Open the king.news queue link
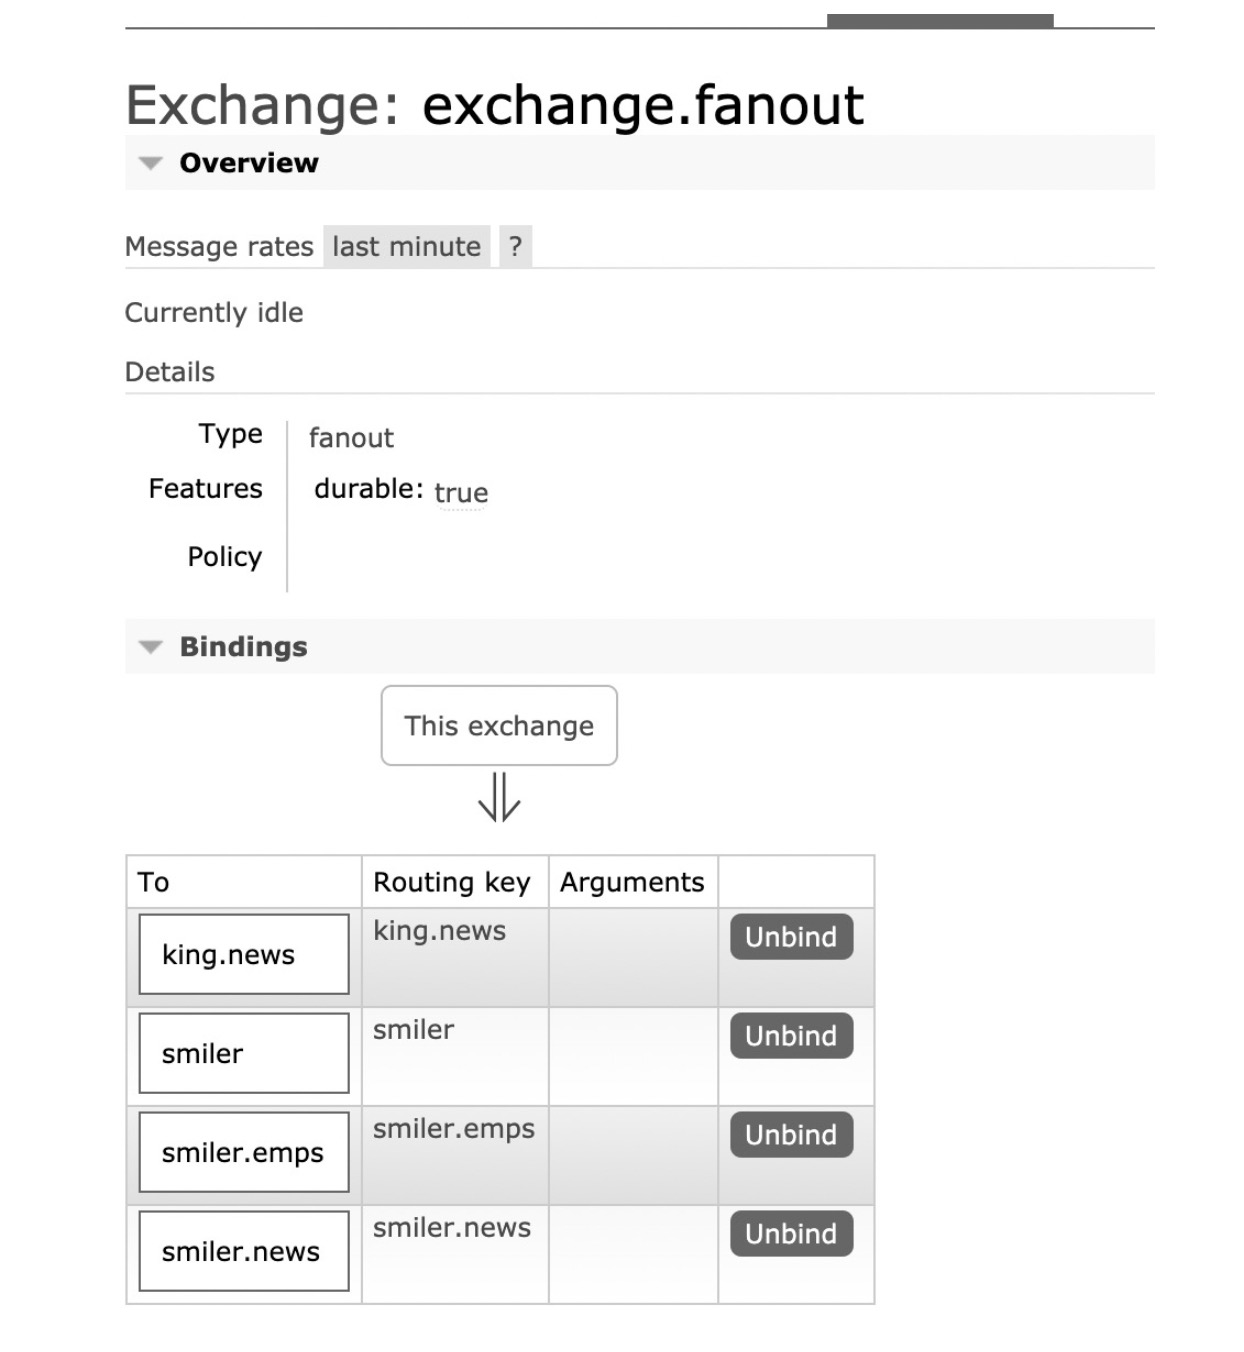 pyautogui.click(x=229, y=955)
